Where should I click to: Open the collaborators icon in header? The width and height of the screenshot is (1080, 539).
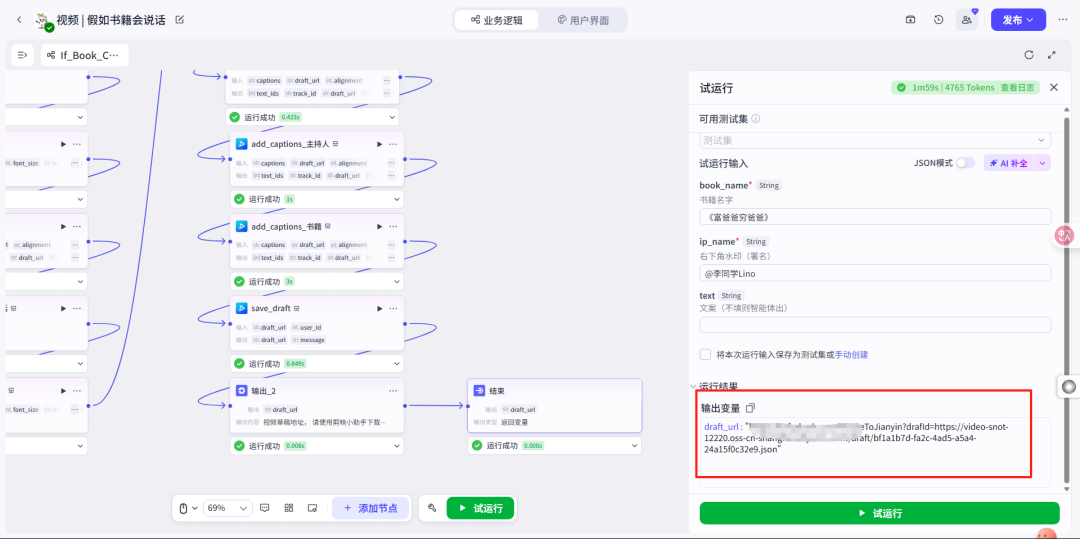tap(966, 20)
